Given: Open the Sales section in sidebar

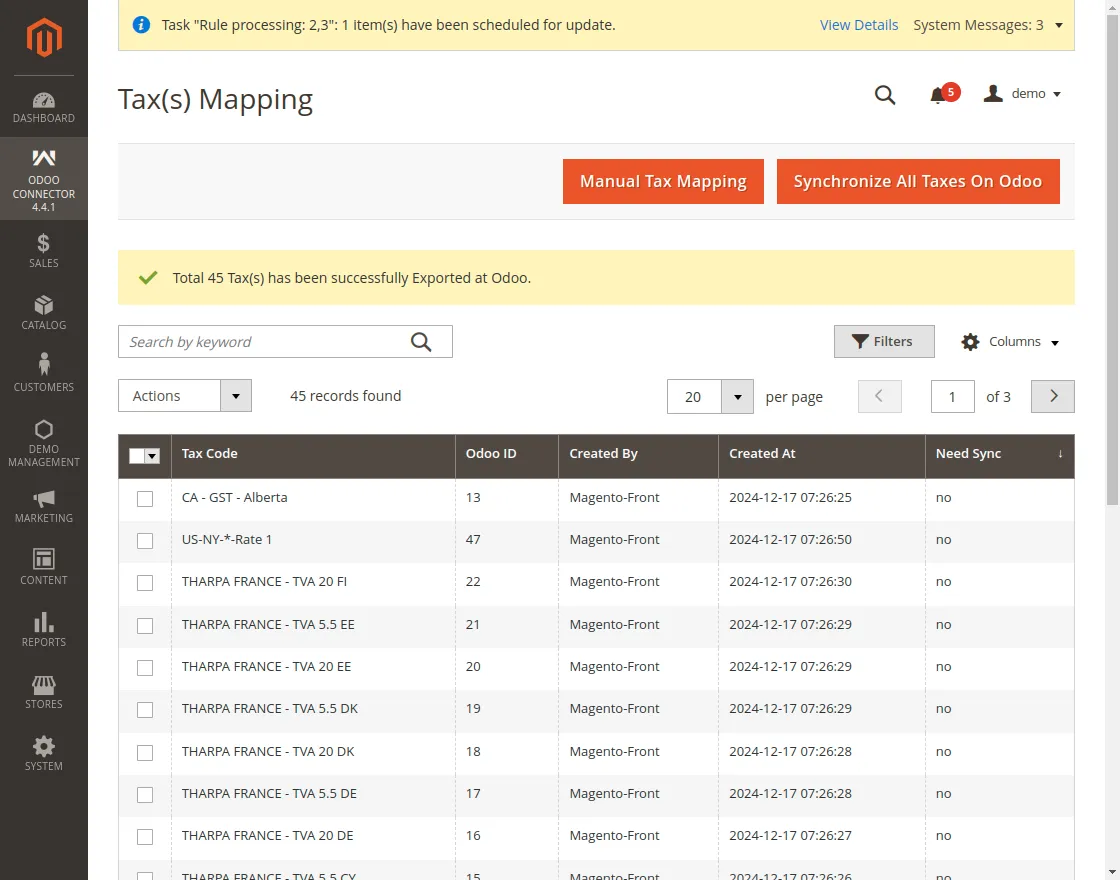Looking at the screenshot, I should pyautogui.click(x=43, y=251).
